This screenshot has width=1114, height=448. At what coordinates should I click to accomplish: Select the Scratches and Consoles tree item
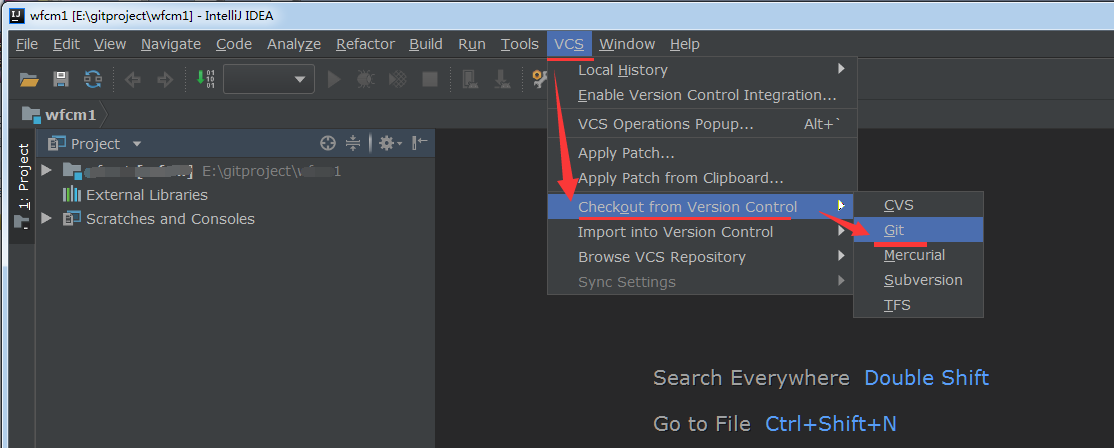171,219
